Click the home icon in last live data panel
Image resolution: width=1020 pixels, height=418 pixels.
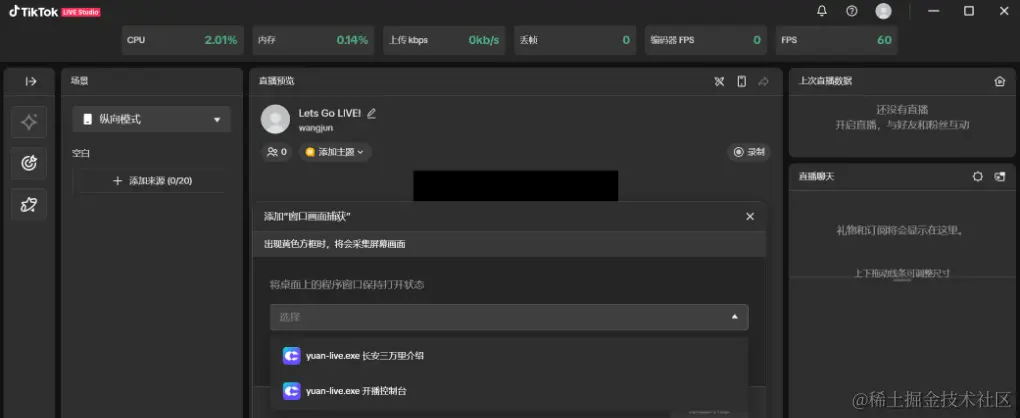[1000, 81]
